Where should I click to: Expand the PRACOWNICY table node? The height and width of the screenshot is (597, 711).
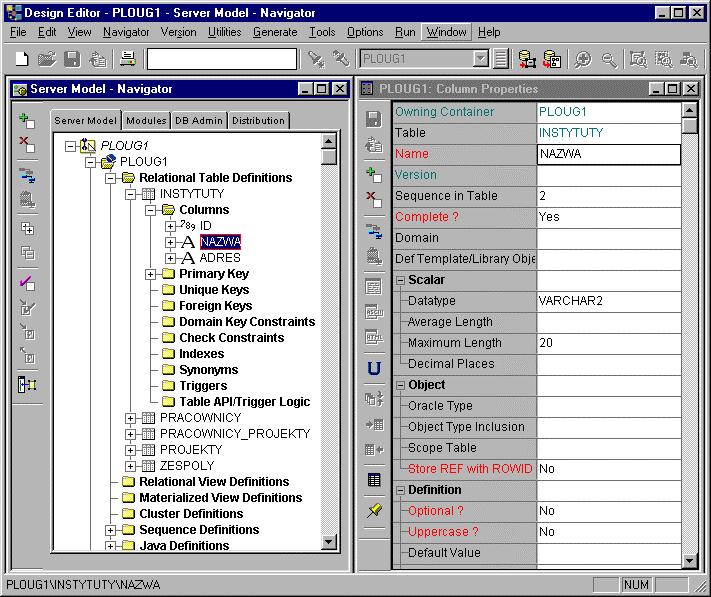(x=131, y=418)
